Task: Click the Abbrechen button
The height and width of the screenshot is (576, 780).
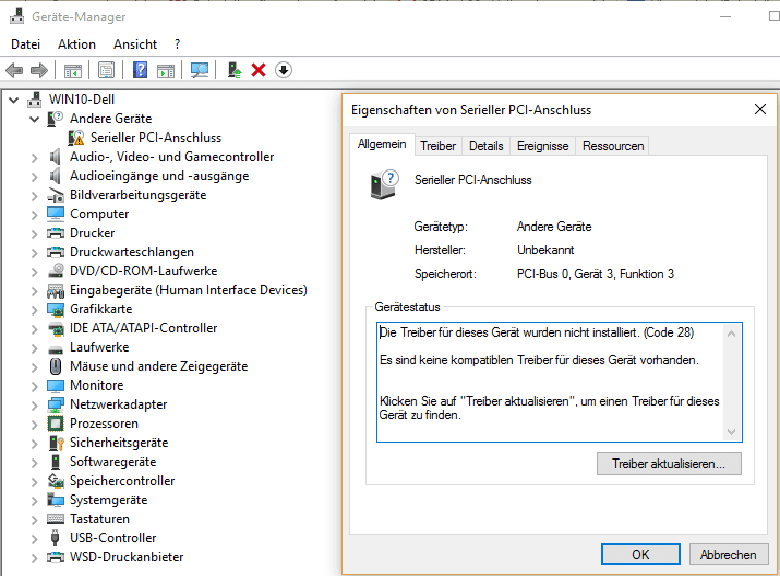Action: (x=728, y=554)
